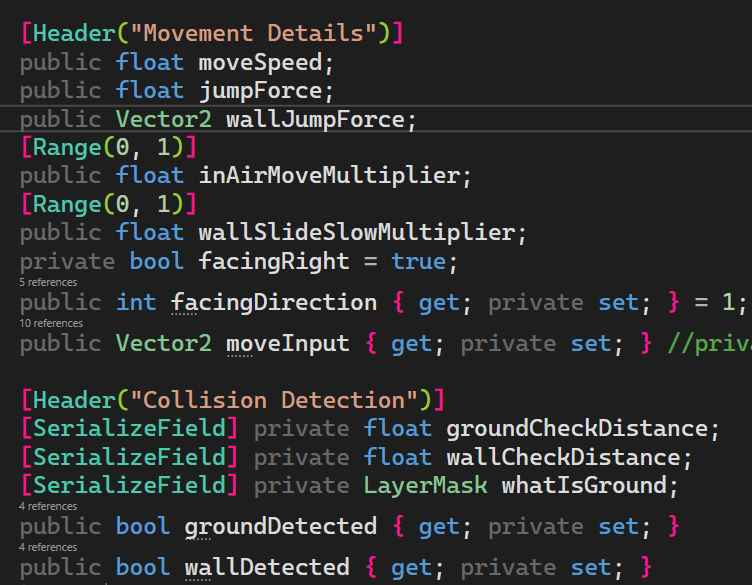Click SerializeField attribute on wallCheckDistance line
The image size is (752, 585).
[x=129, y=457]
